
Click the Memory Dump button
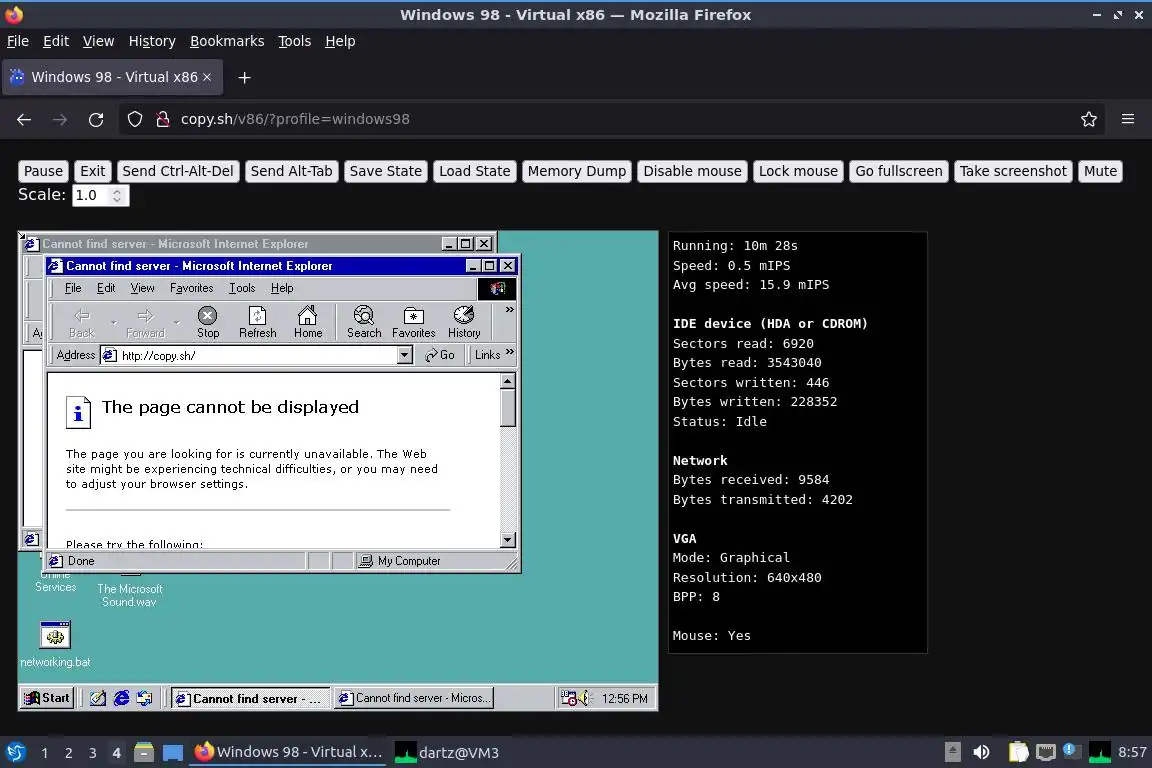(577, 171)
